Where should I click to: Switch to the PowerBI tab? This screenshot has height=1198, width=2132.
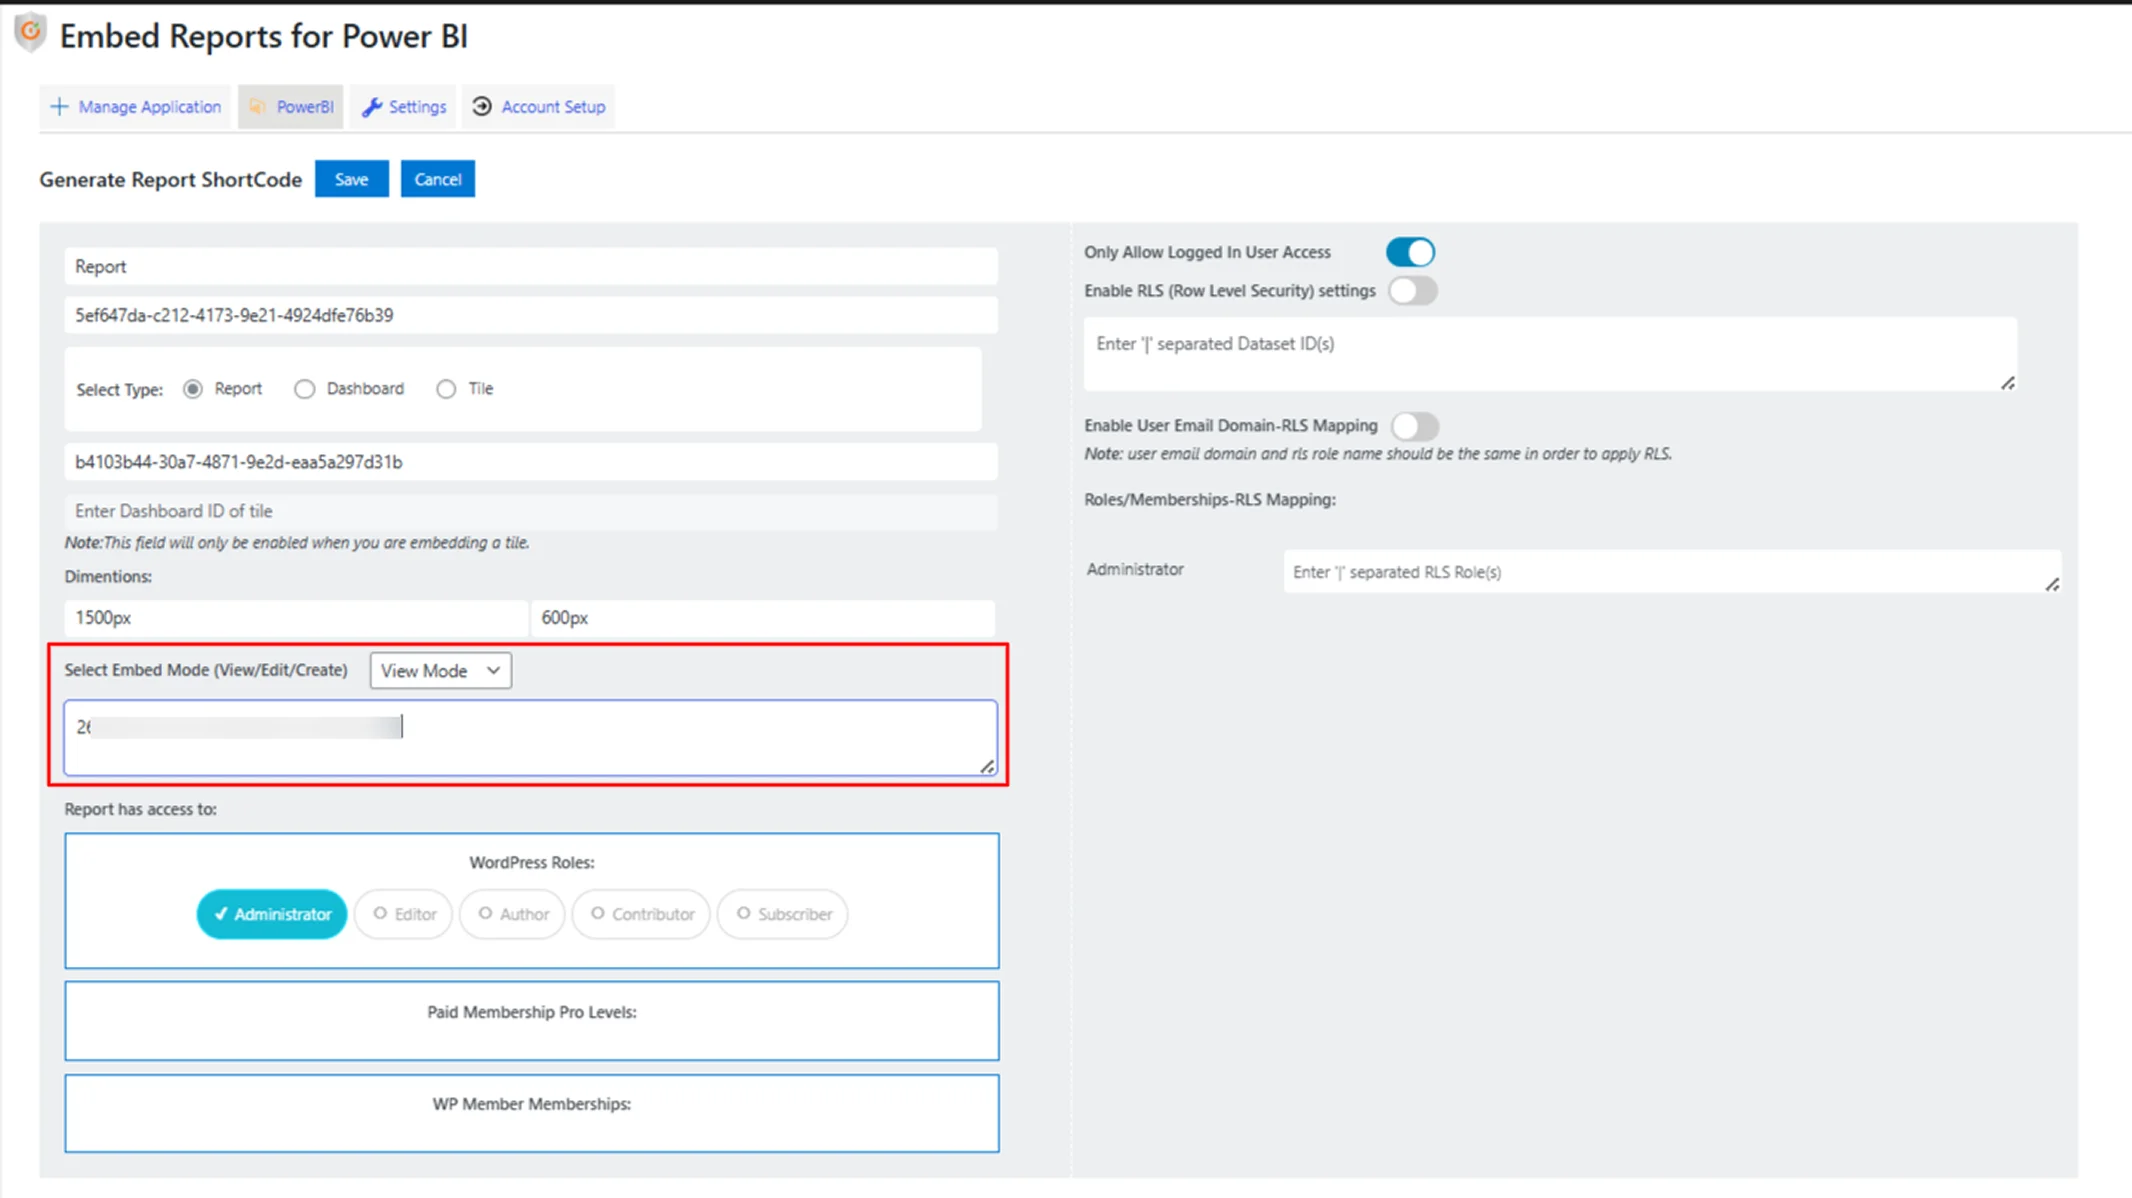click(x=290, y=107)
